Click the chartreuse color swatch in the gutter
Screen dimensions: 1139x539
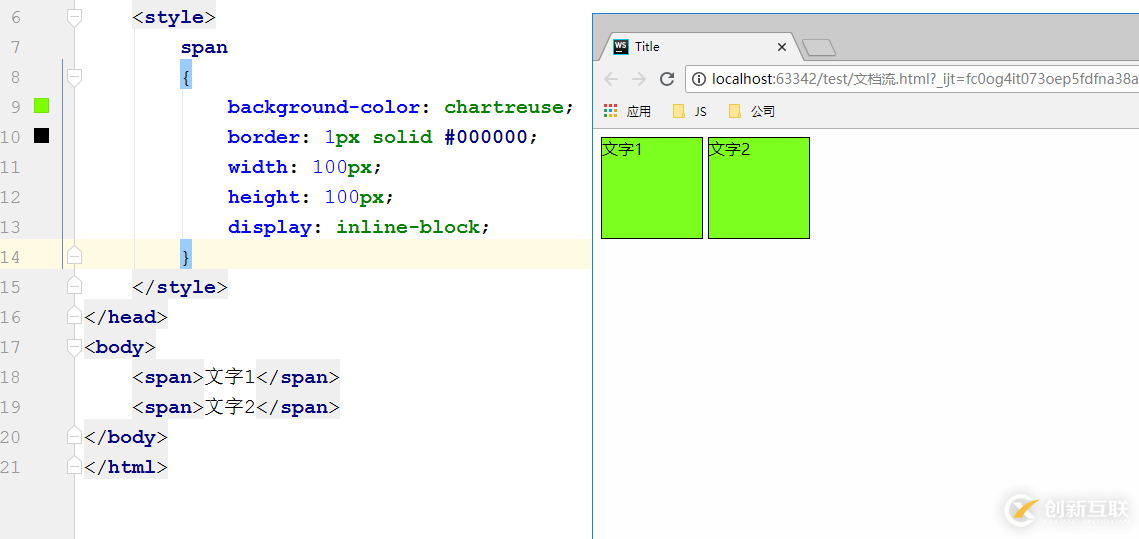(41, 106)
